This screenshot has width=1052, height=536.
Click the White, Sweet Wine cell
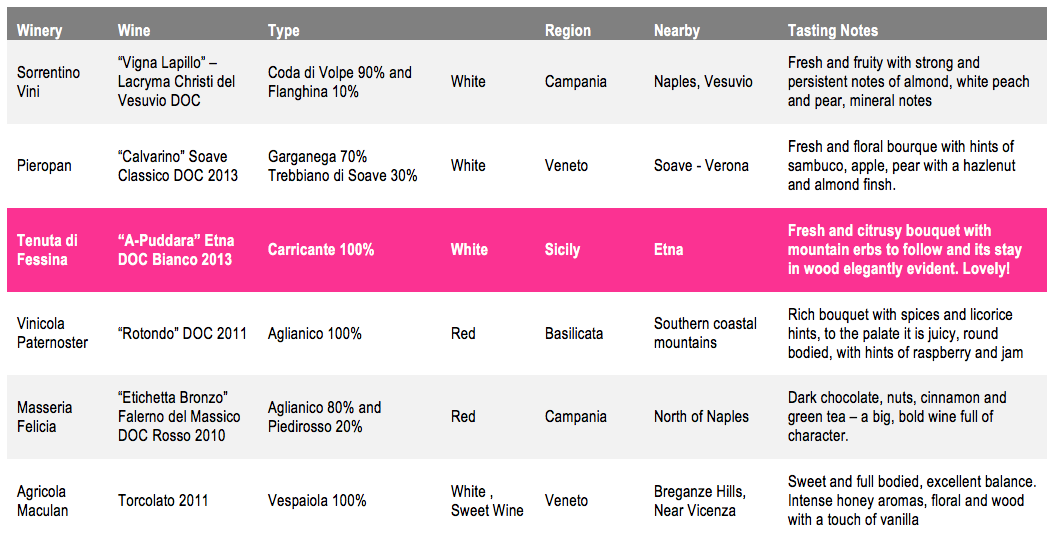[x=487, y=500]
